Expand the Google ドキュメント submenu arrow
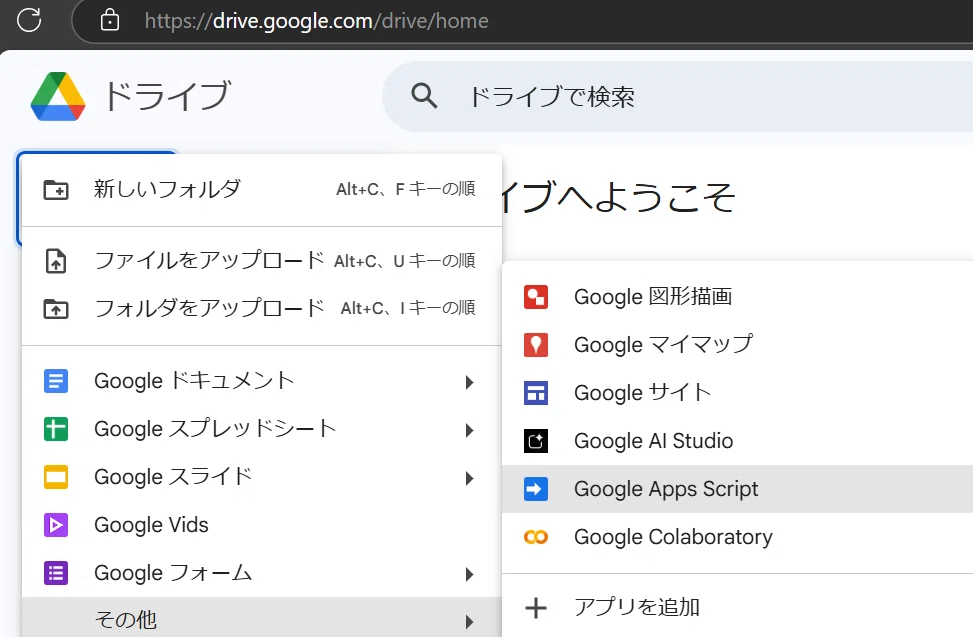Viewport: 973px width, 637px height. pyautogui.click(x=470, y=382)
